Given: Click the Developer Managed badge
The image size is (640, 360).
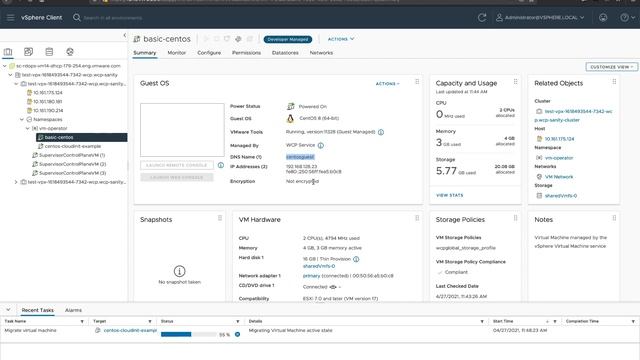Looking at the screenshot, I should tap(288, 39).
